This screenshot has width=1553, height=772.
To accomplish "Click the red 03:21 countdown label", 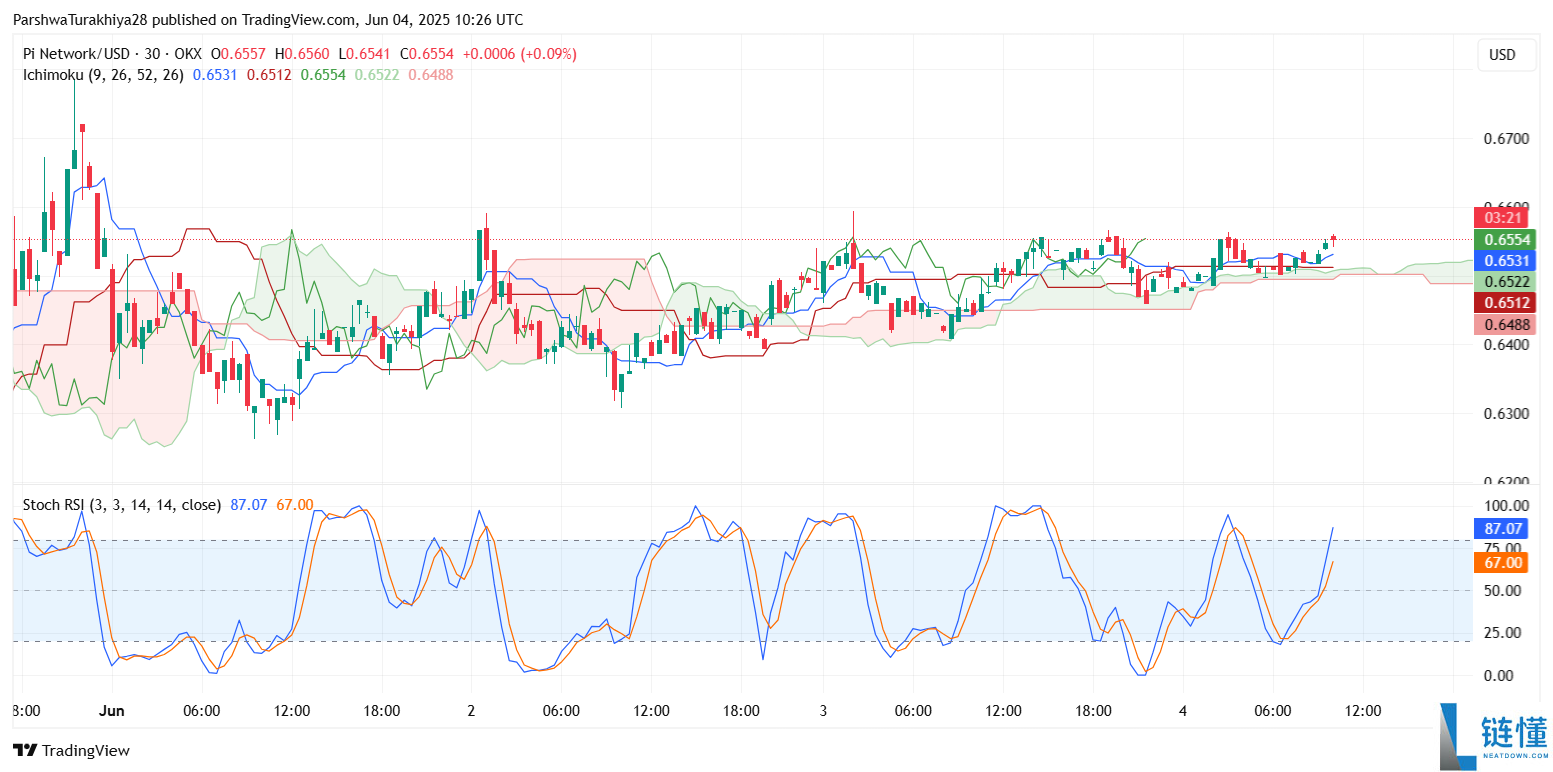I will pos(1503,218).
